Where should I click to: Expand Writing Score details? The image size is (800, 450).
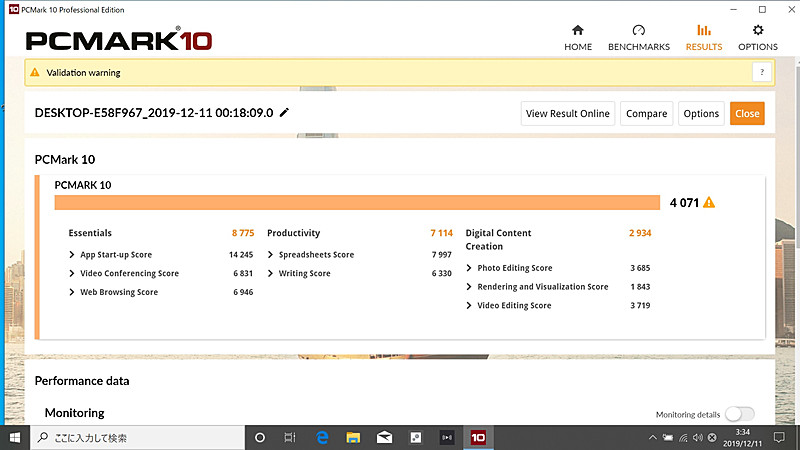pos(270,273)
